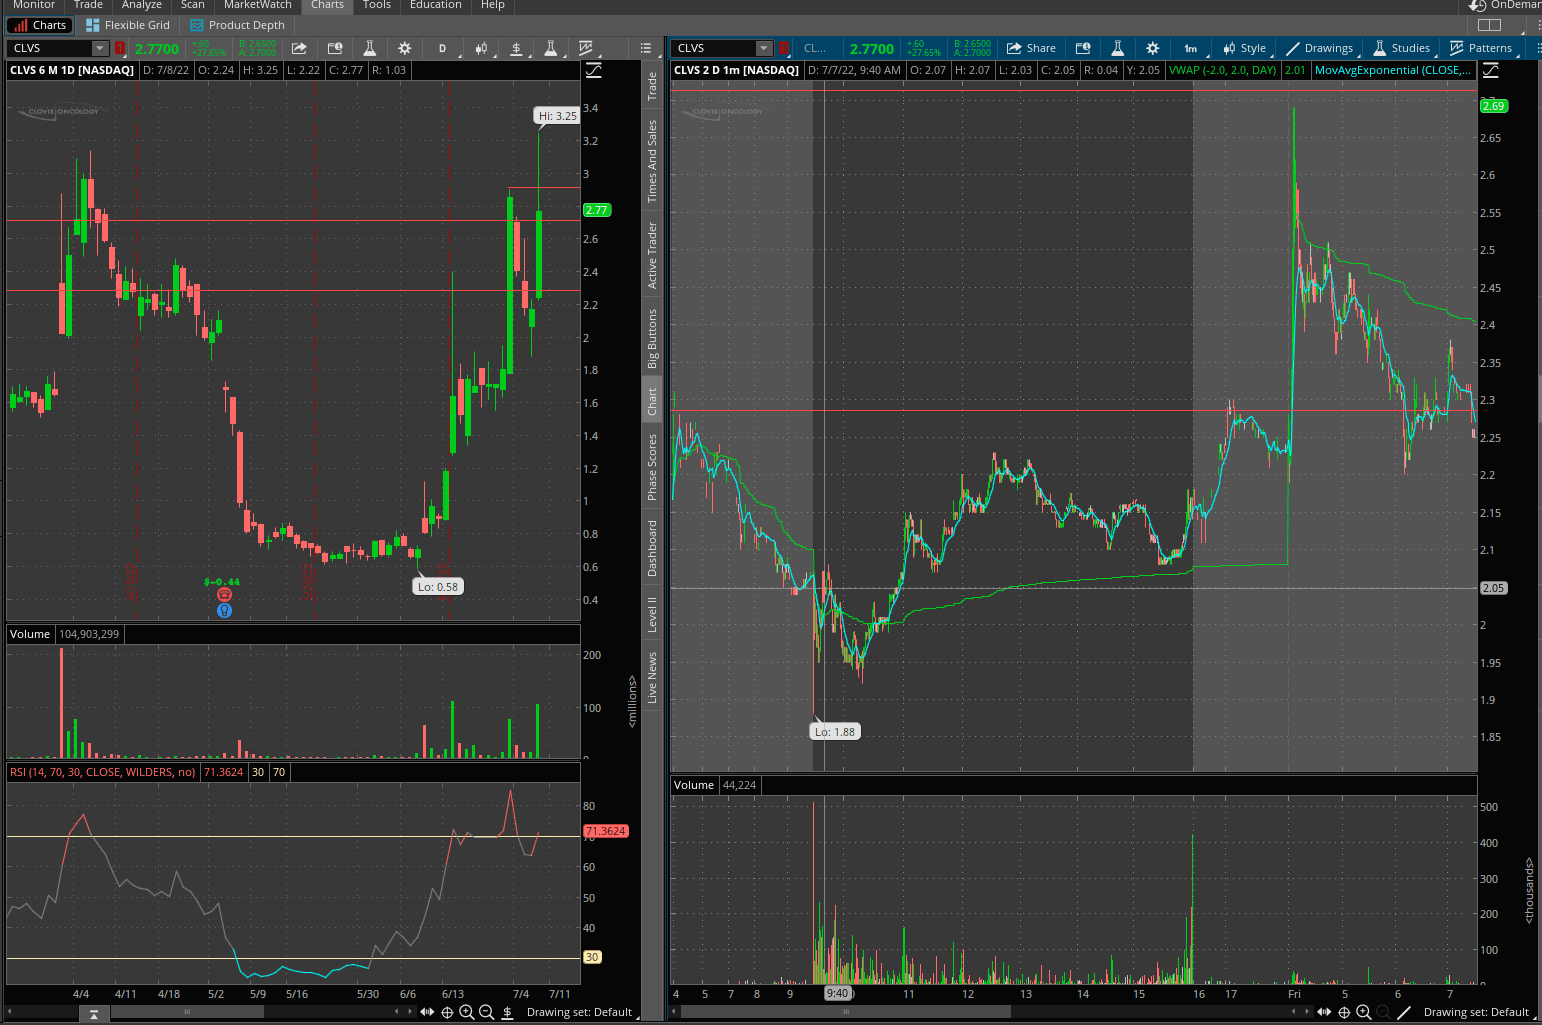Click the crosshair/pan icon below the left chart

point(447,1012)
